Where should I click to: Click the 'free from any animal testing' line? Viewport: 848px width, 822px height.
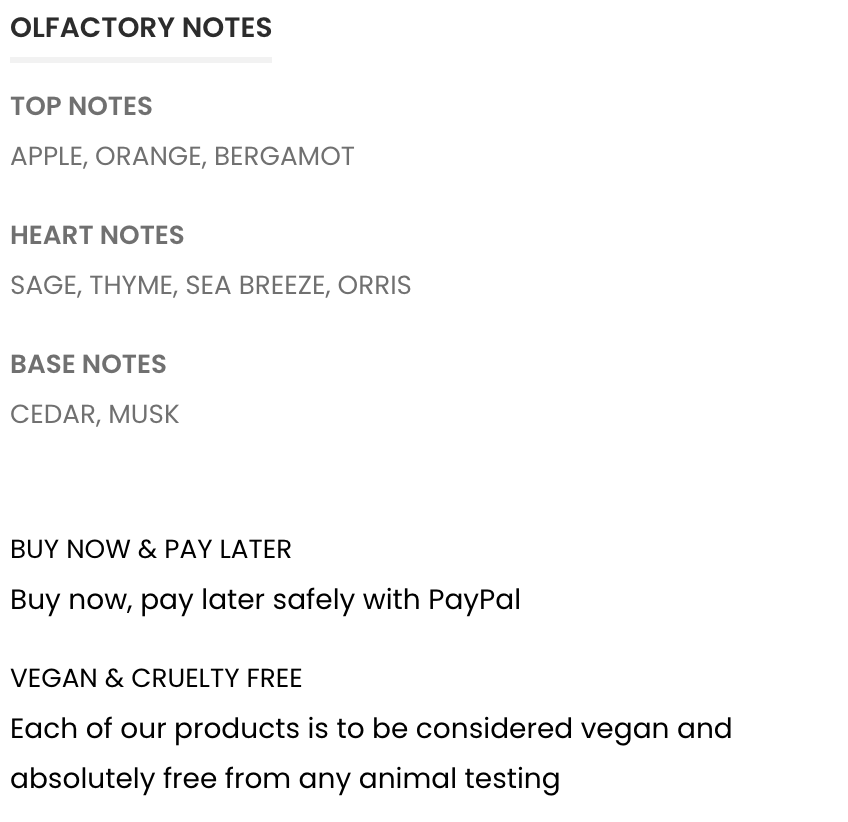point(285,779)
